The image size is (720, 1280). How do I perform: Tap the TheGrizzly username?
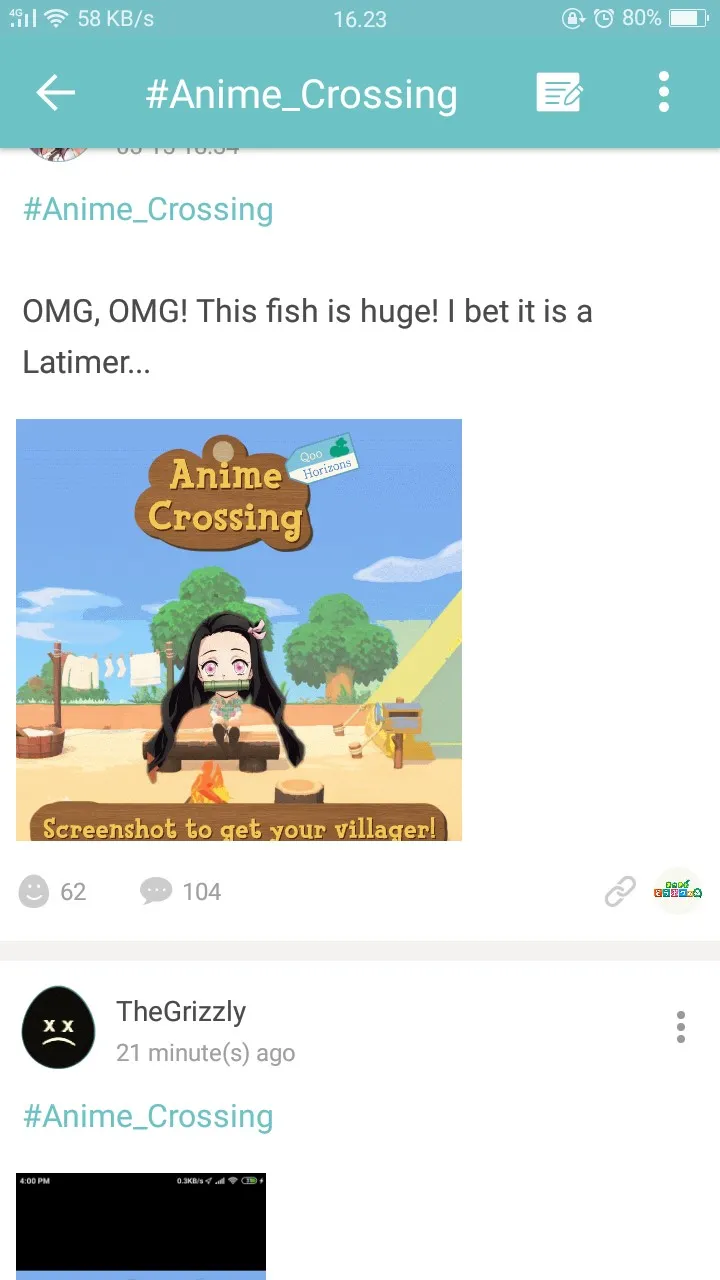point(181,1011)
